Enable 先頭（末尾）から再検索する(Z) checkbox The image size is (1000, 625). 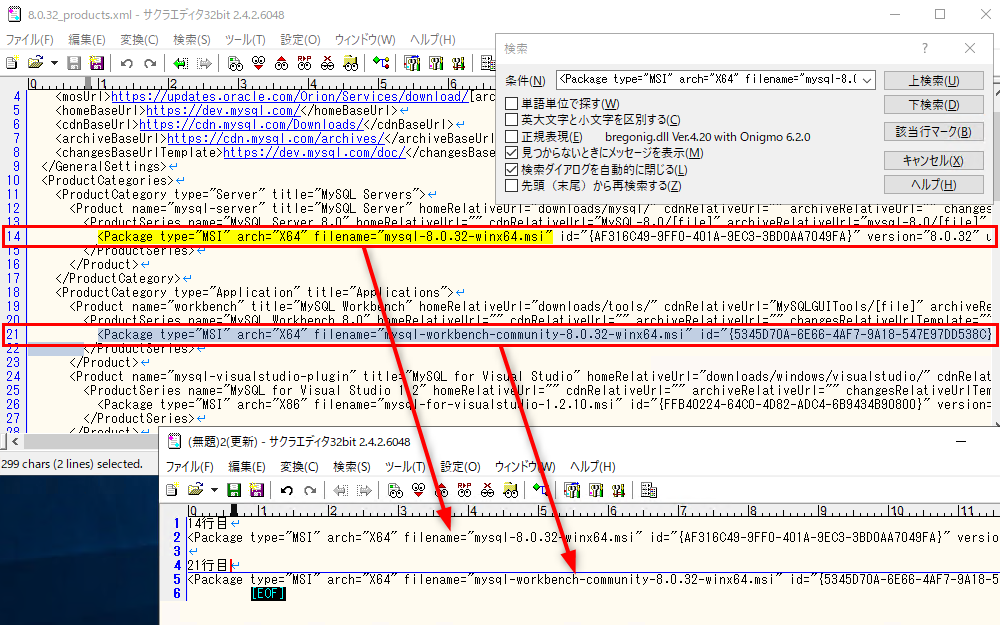coord(511,186)
